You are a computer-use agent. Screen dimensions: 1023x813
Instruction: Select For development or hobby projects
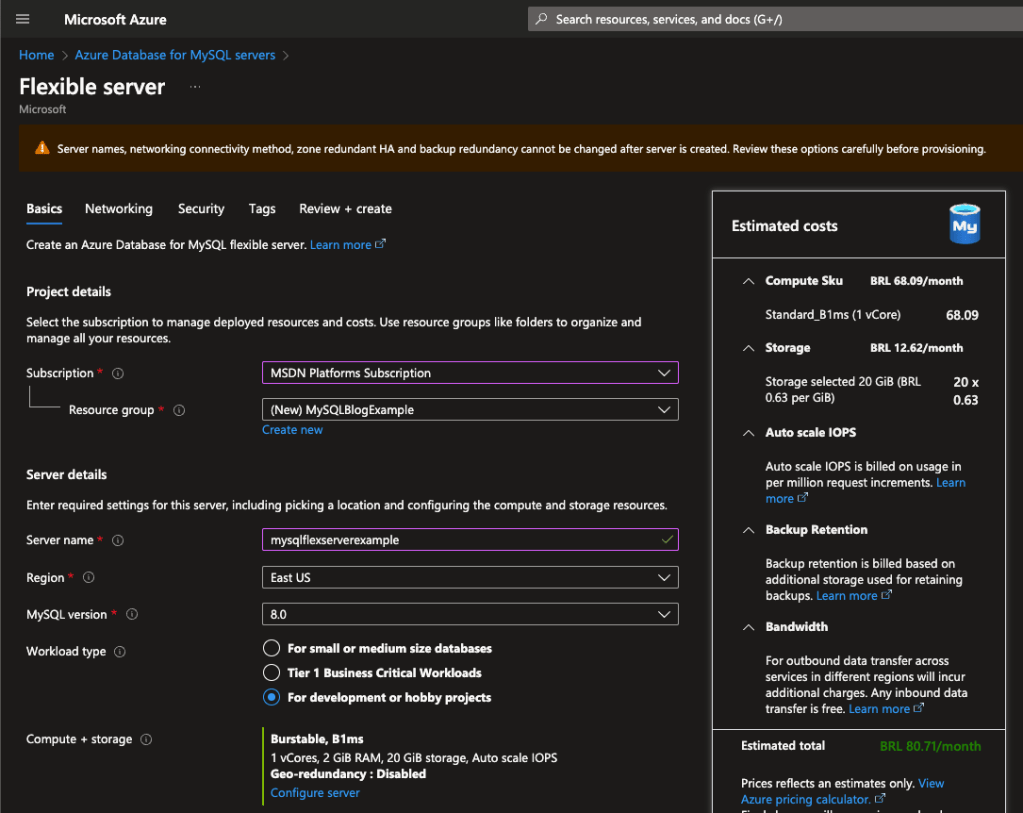coord(271,697)
